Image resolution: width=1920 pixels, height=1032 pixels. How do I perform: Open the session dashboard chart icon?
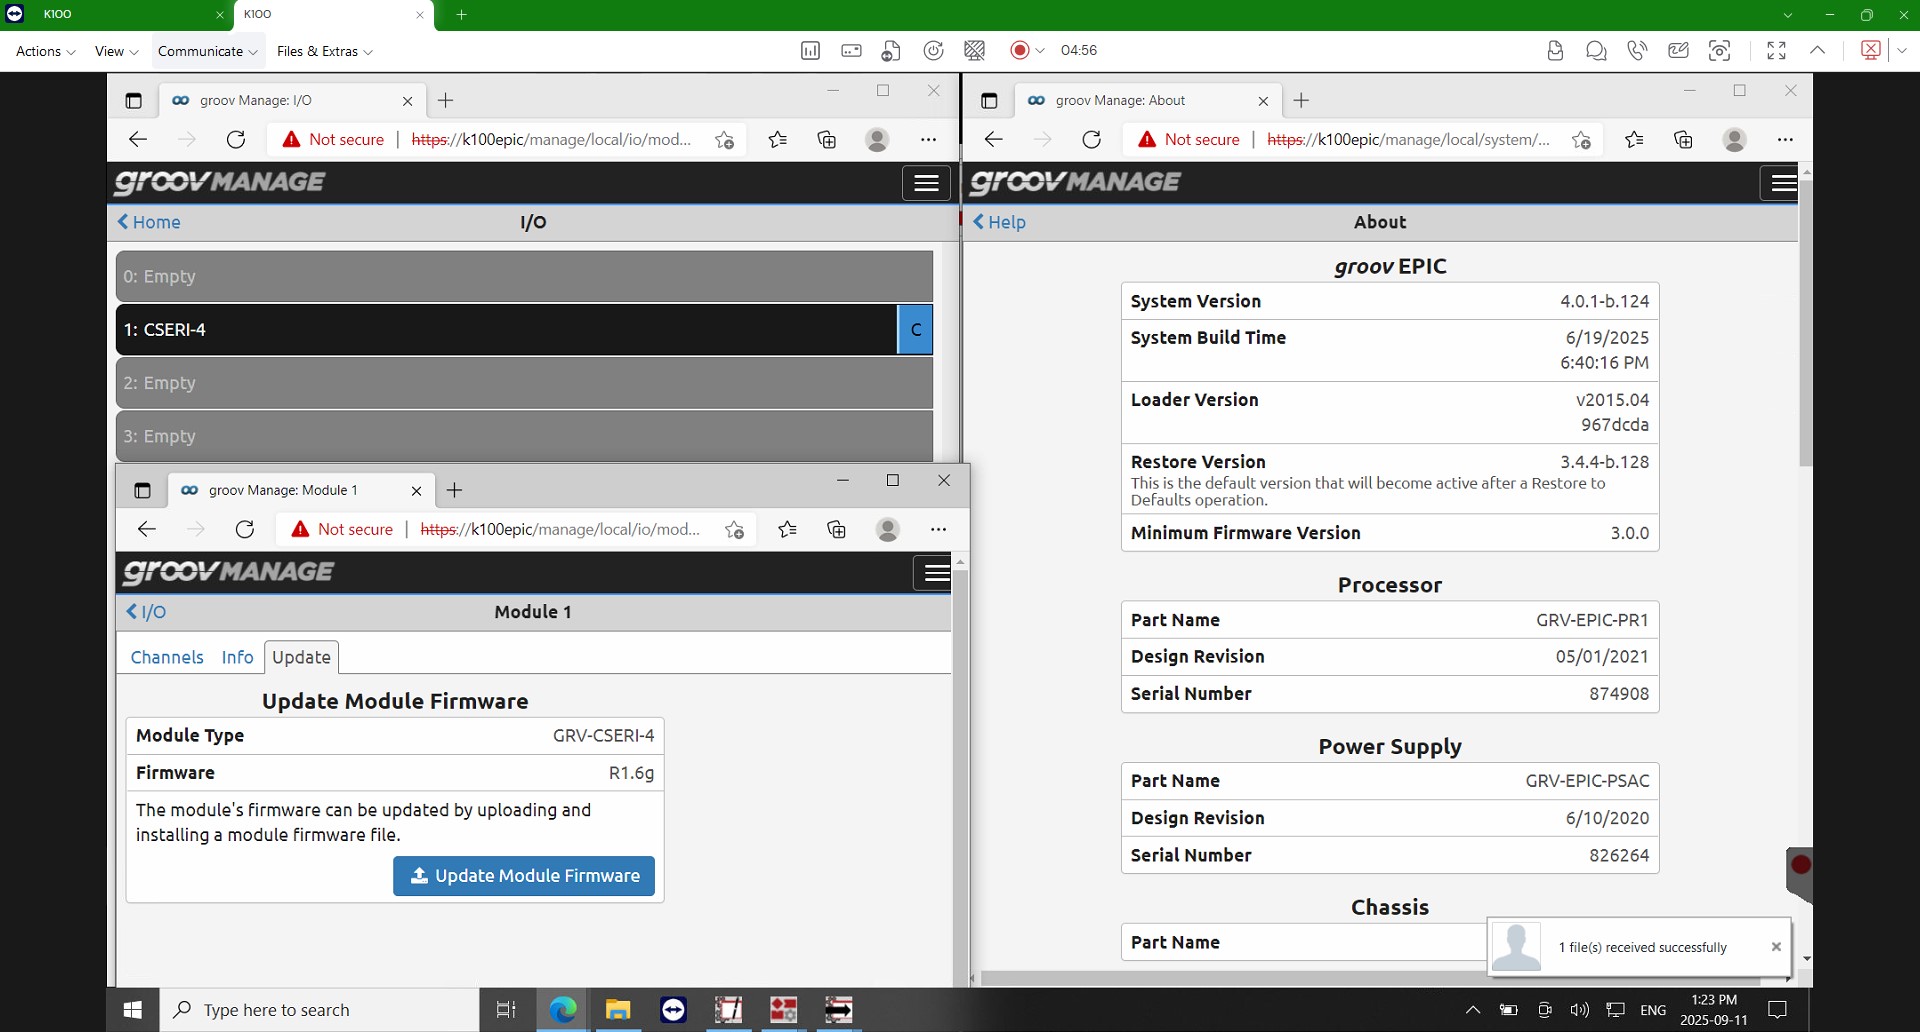(x=810, y=51)
